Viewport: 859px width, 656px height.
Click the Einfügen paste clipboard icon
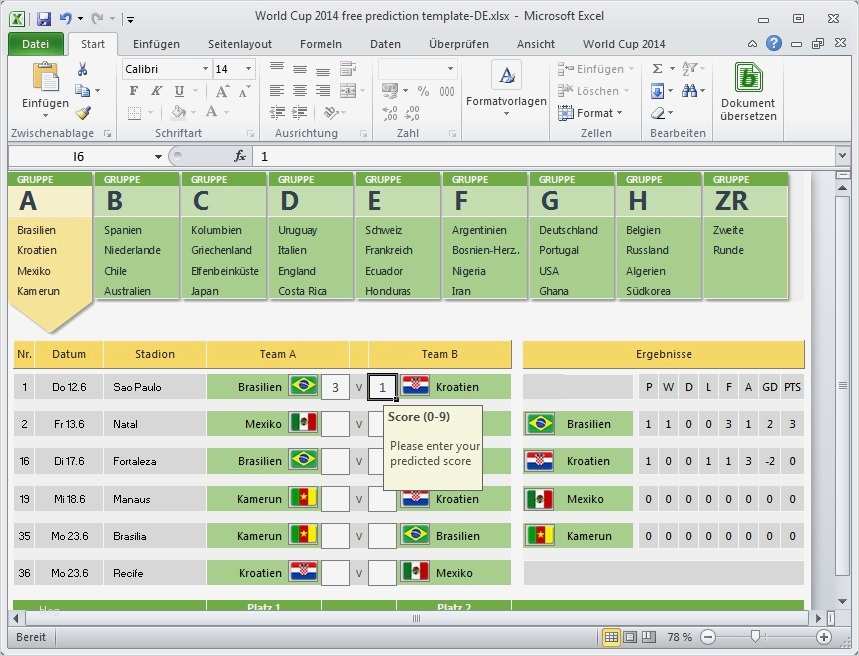[x=45, y=77]
